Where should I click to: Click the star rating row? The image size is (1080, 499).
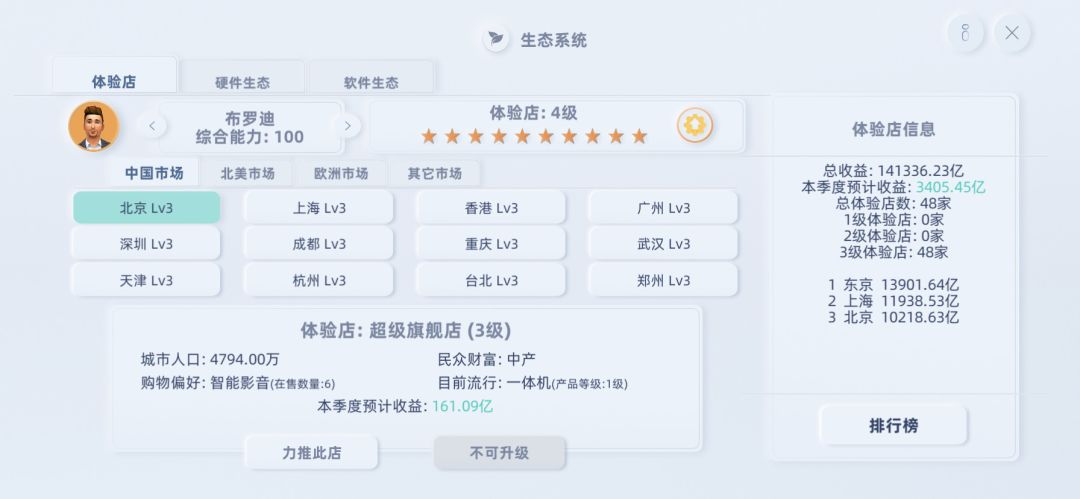pos(534,136)
